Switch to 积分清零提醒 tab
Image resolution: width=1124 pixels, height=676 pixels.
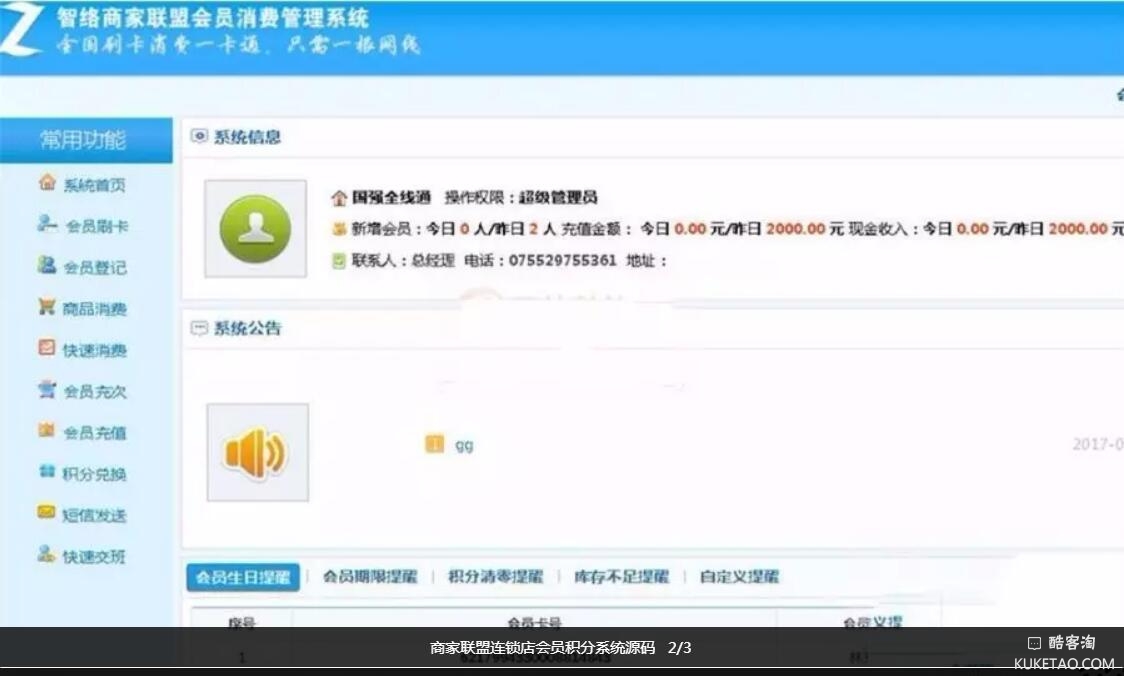pyautogui.click(x=495, y=576)
